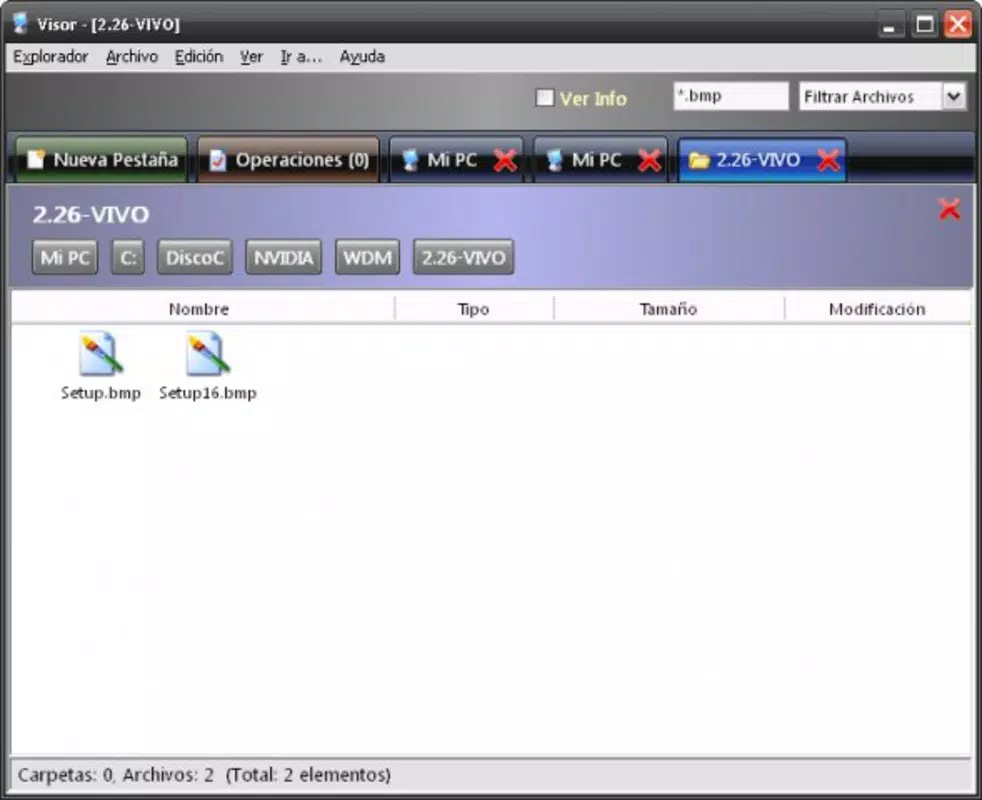
Task: Open the Nueva Pestaña tab
Action: [101, 160]
